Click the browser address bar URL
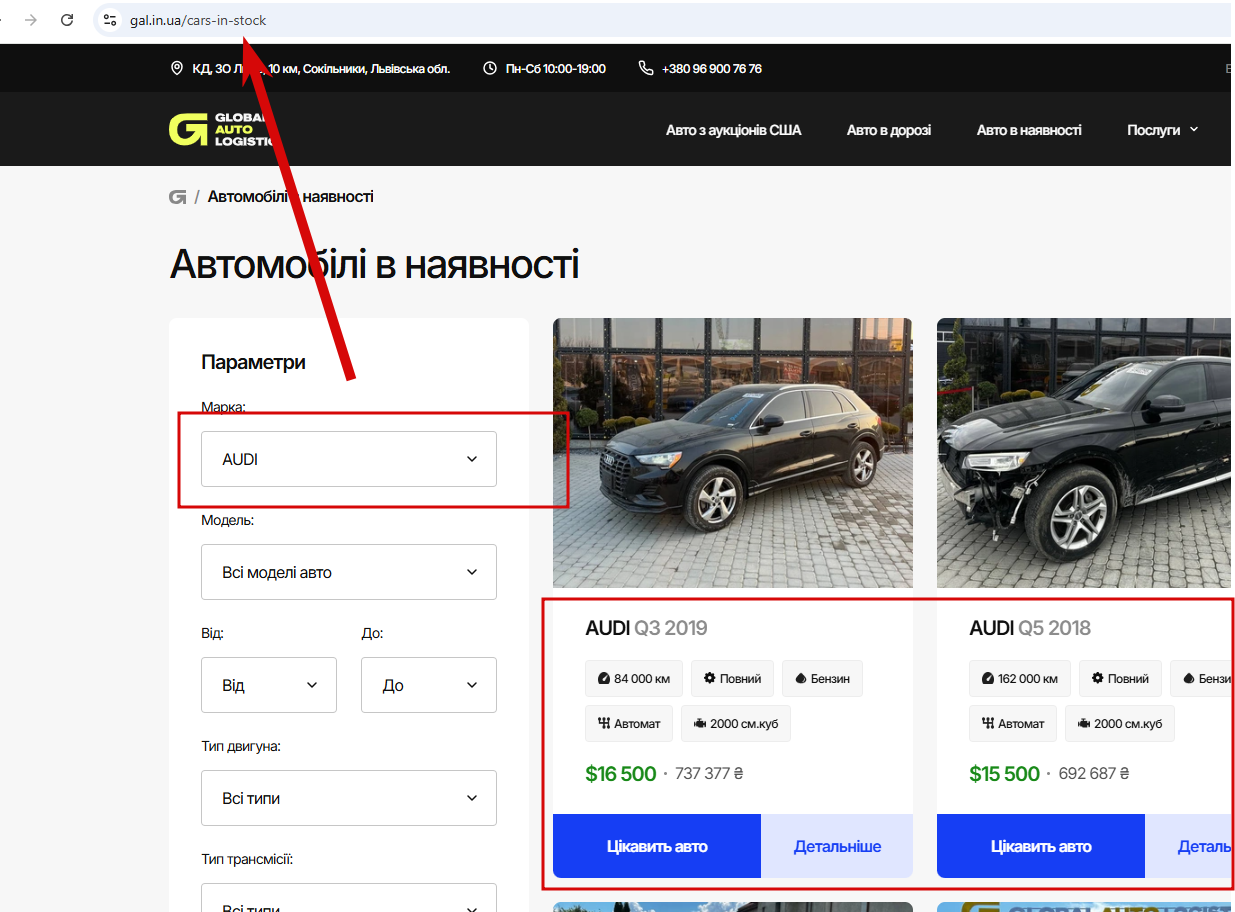The image size is (1235, 912). point(198,20)
